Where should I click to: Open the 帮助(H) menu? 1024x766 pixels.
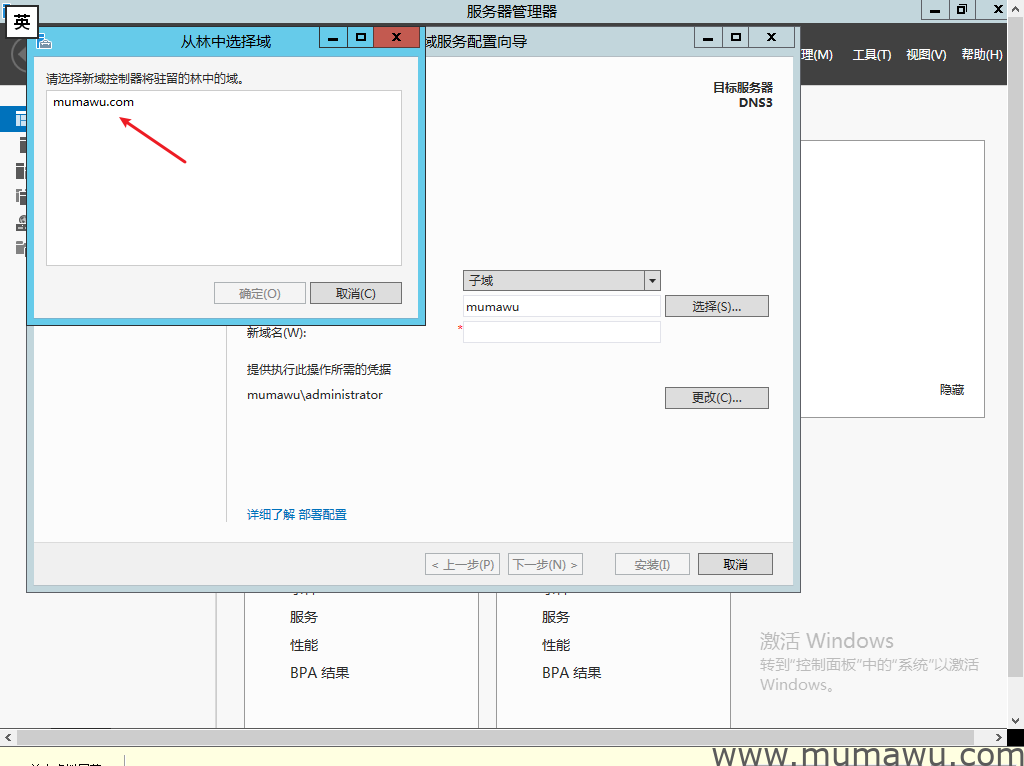[981, 55]
